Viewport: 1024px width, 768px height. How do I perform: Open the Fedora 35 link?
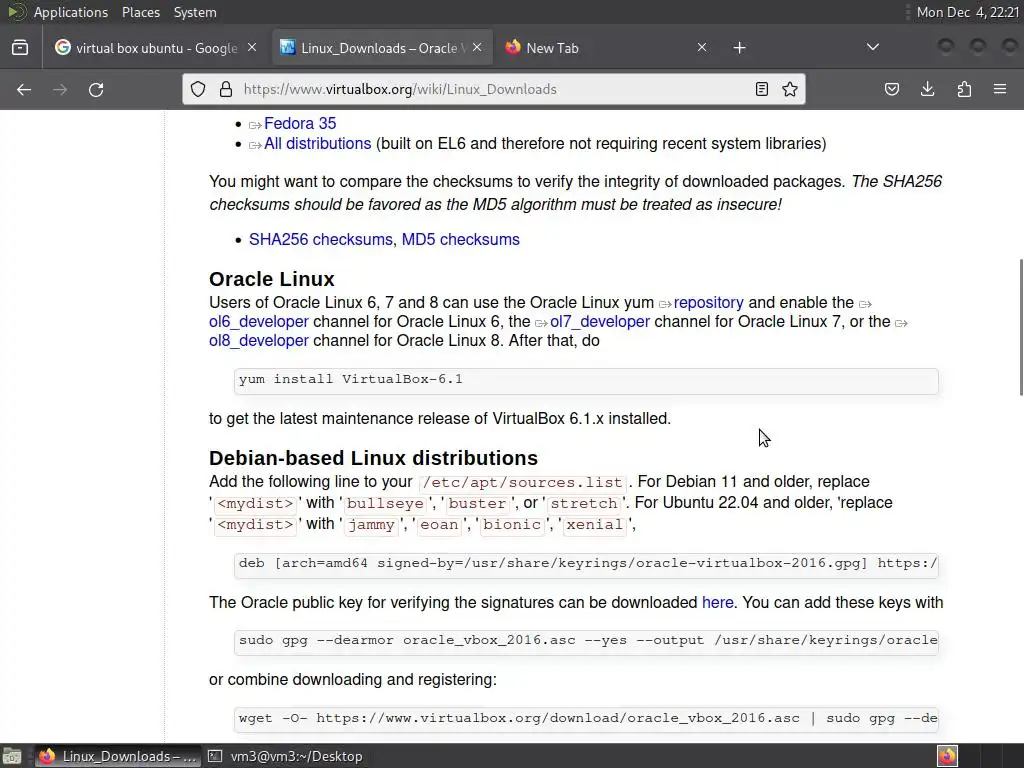(300, 123)
